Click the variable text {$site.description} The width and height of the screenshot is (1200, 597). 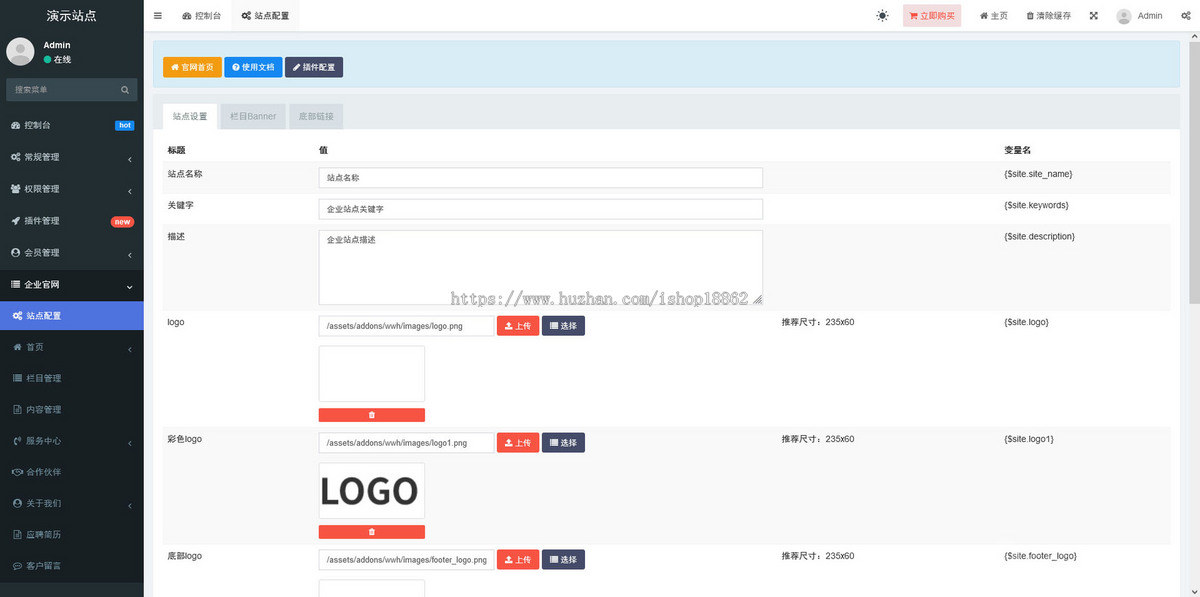click(1039, 237)
